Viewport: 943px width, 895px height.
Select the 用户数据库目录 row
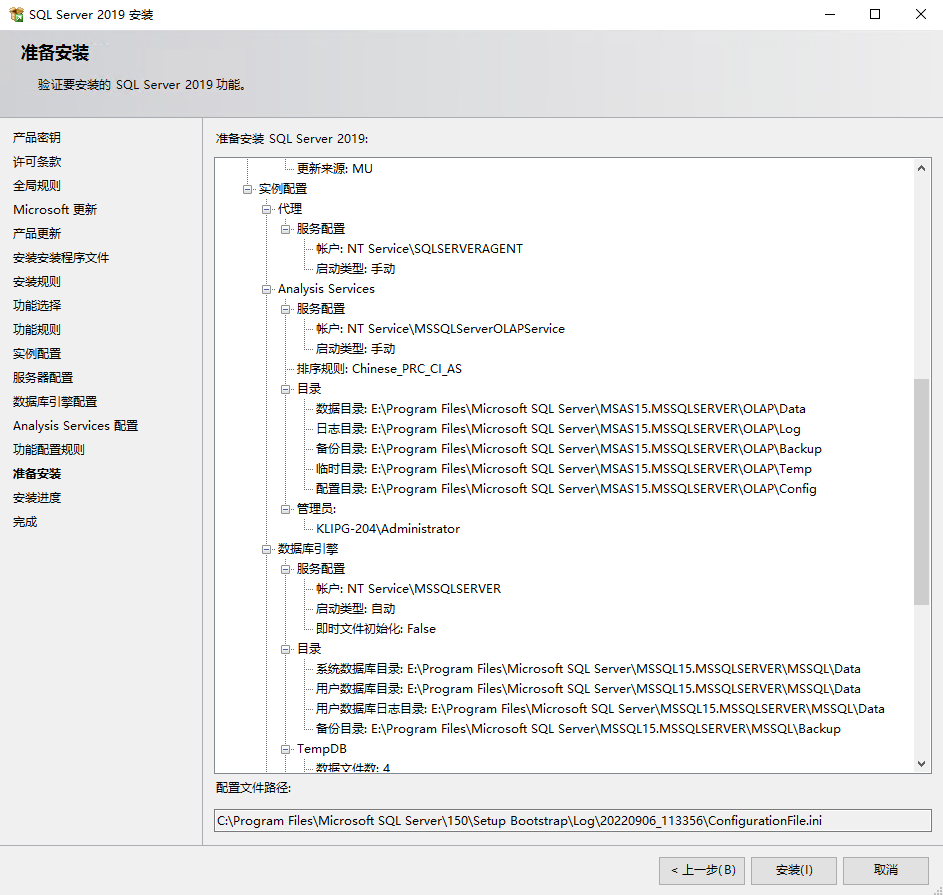tap(588, 689)
